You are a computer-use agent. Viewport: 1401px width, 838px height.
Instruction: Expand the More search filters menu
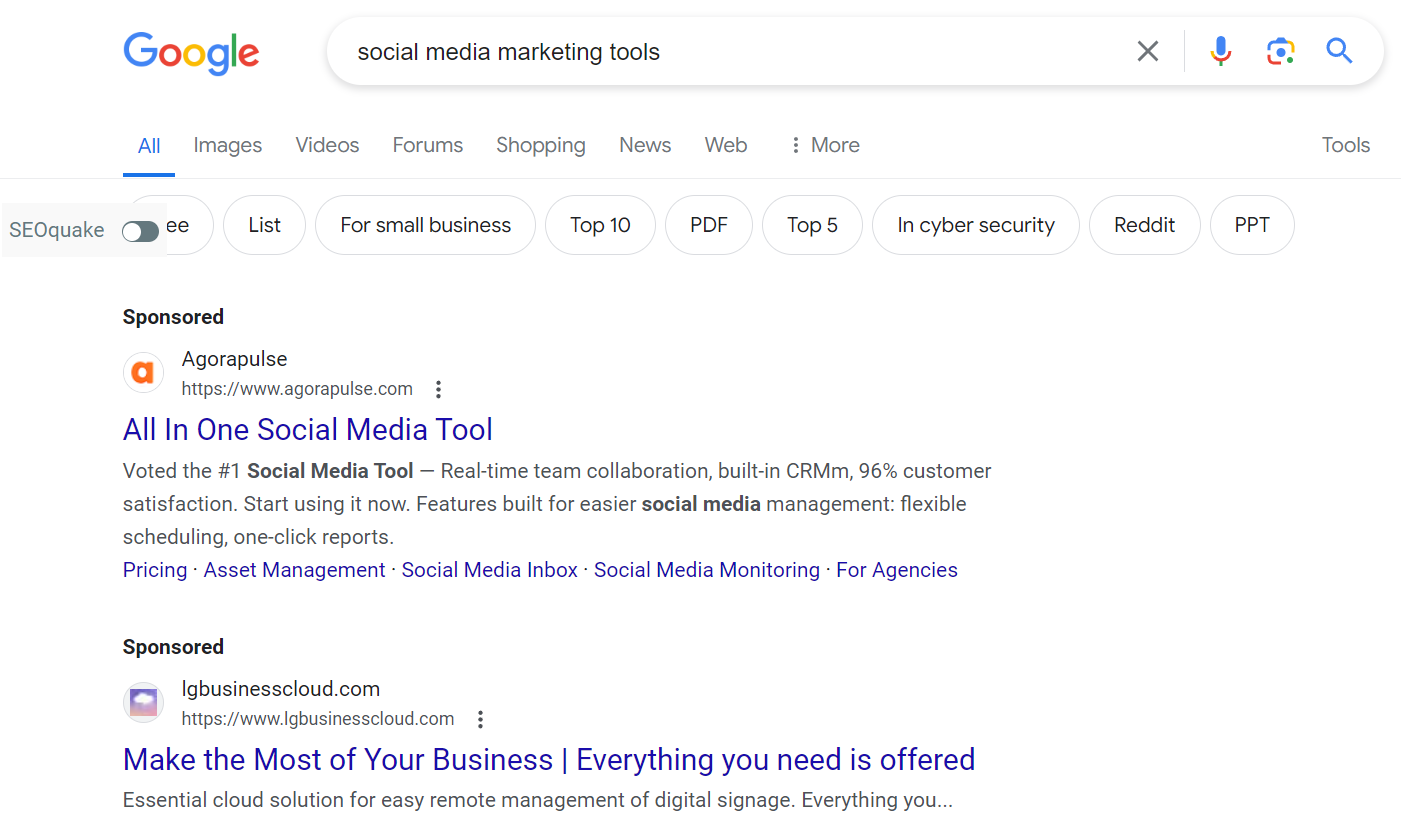[825, 145]
